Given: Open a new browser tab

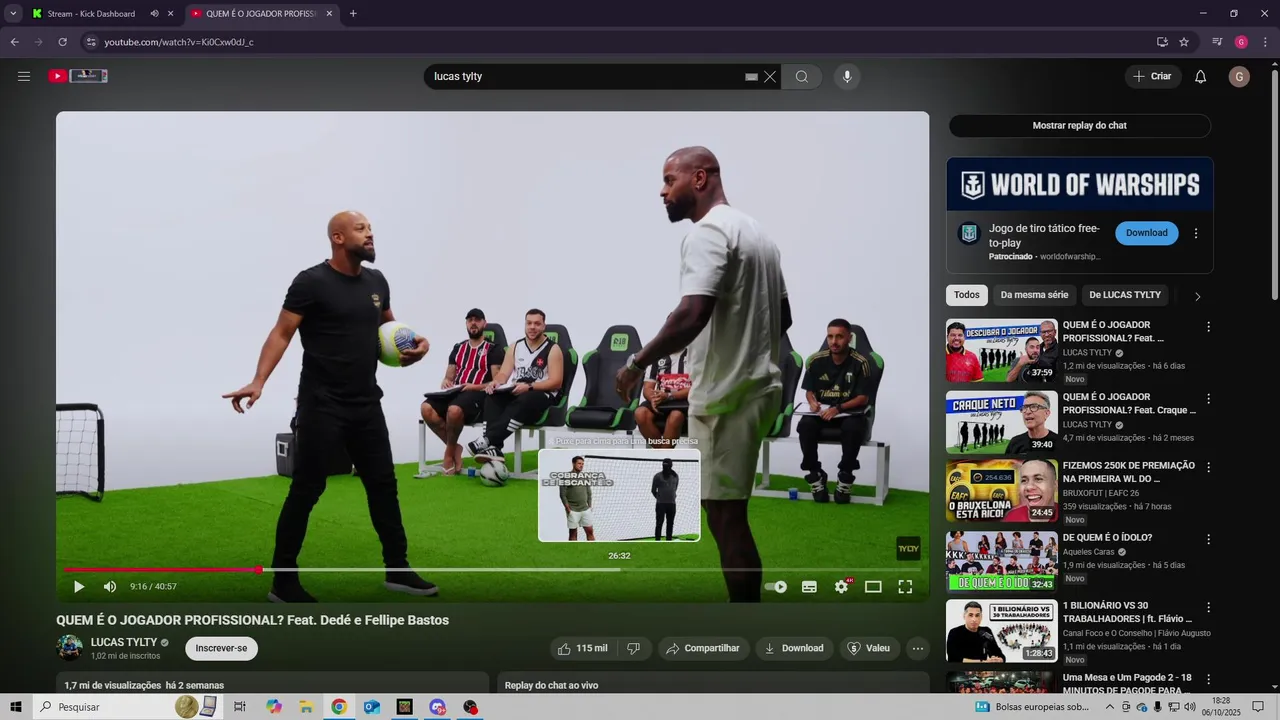Looking at the screenshot, I should pos(353,14).
